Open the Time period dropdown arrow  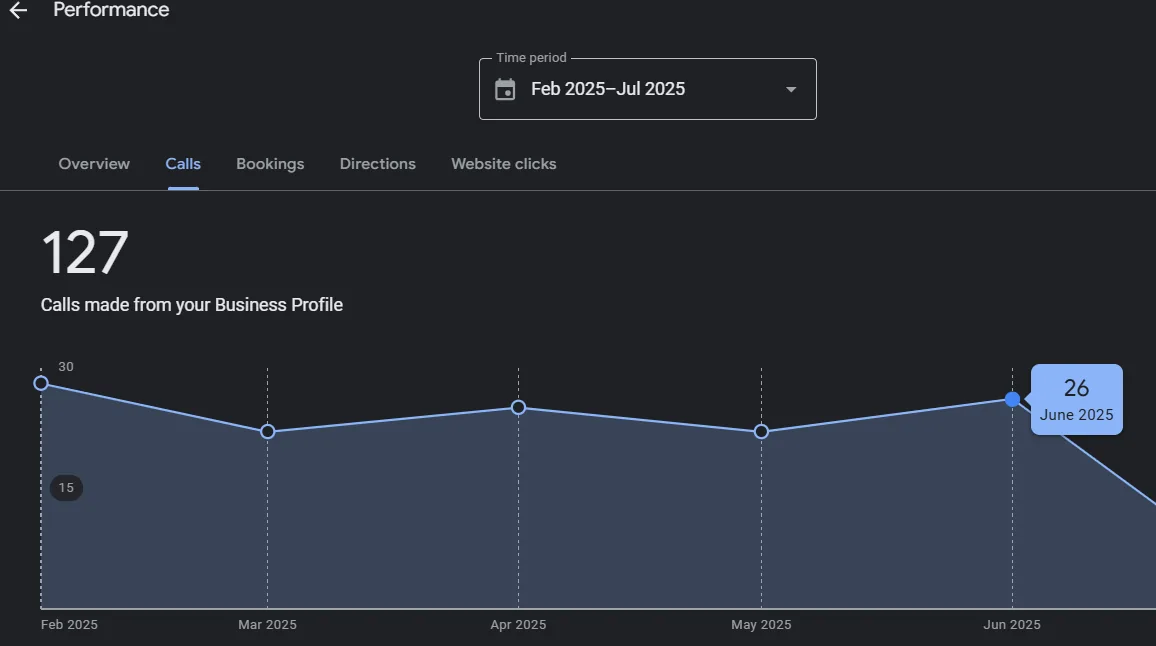pos(791,89)
